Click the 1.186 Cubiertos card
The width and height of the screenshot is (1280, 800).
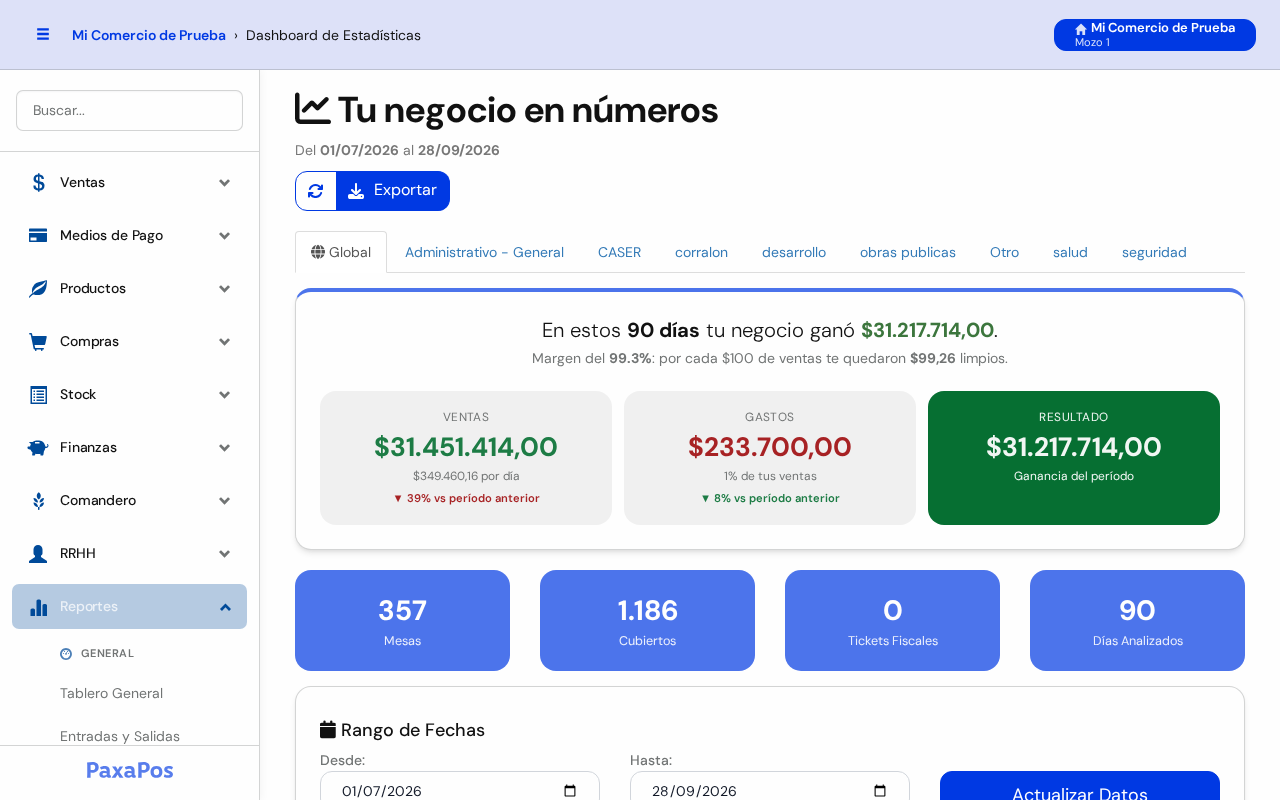[x=647, y=620]
